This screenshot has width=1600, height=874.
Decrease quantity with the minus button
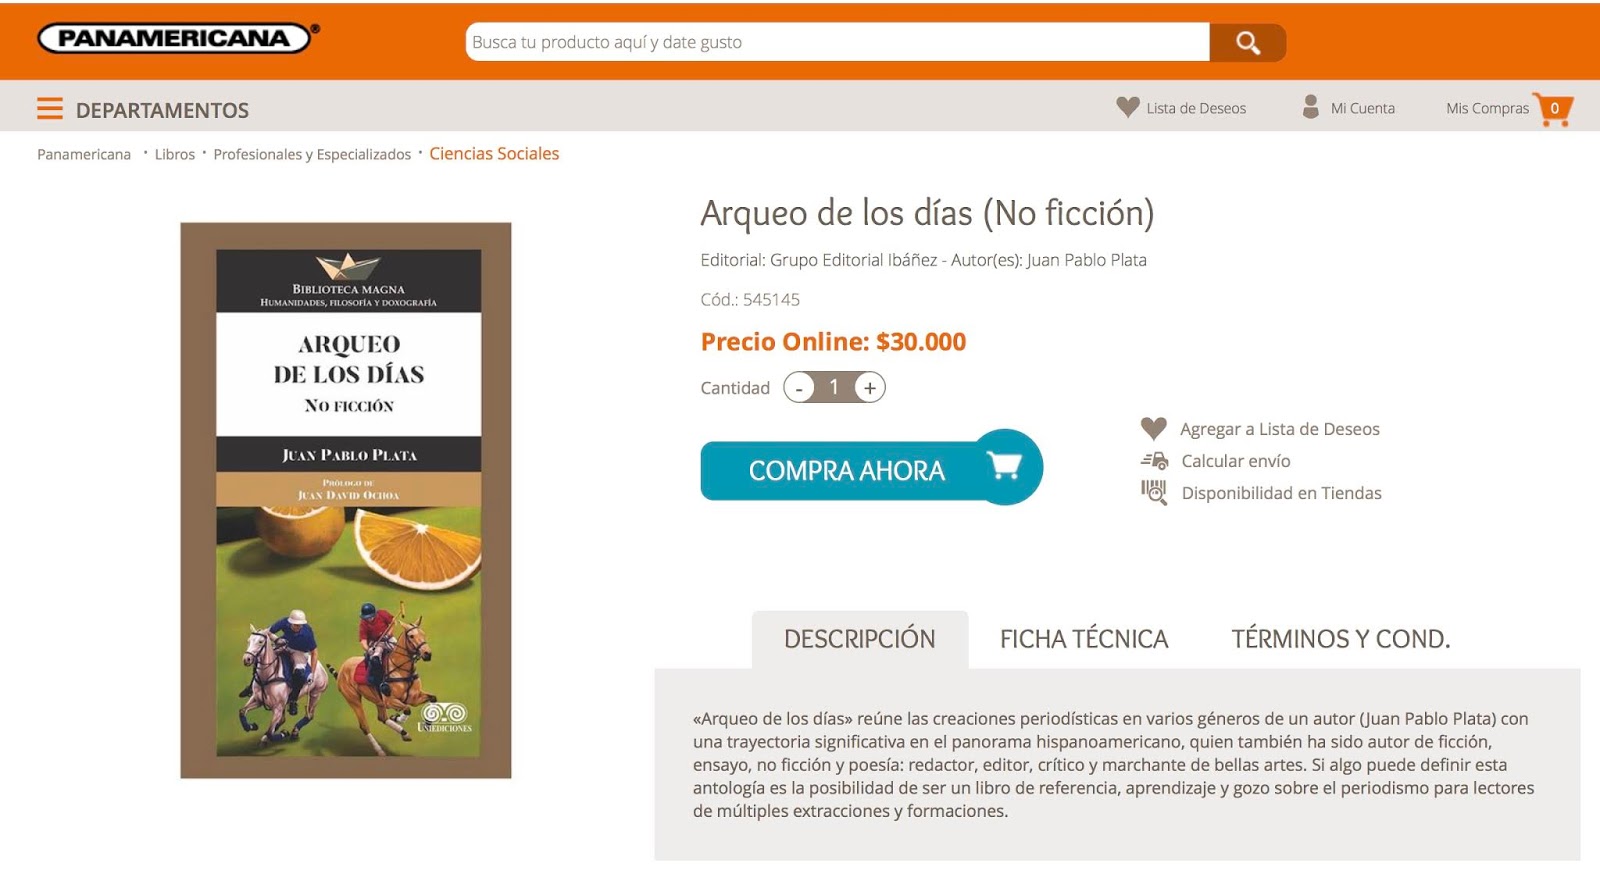click(x=798, y=388)
